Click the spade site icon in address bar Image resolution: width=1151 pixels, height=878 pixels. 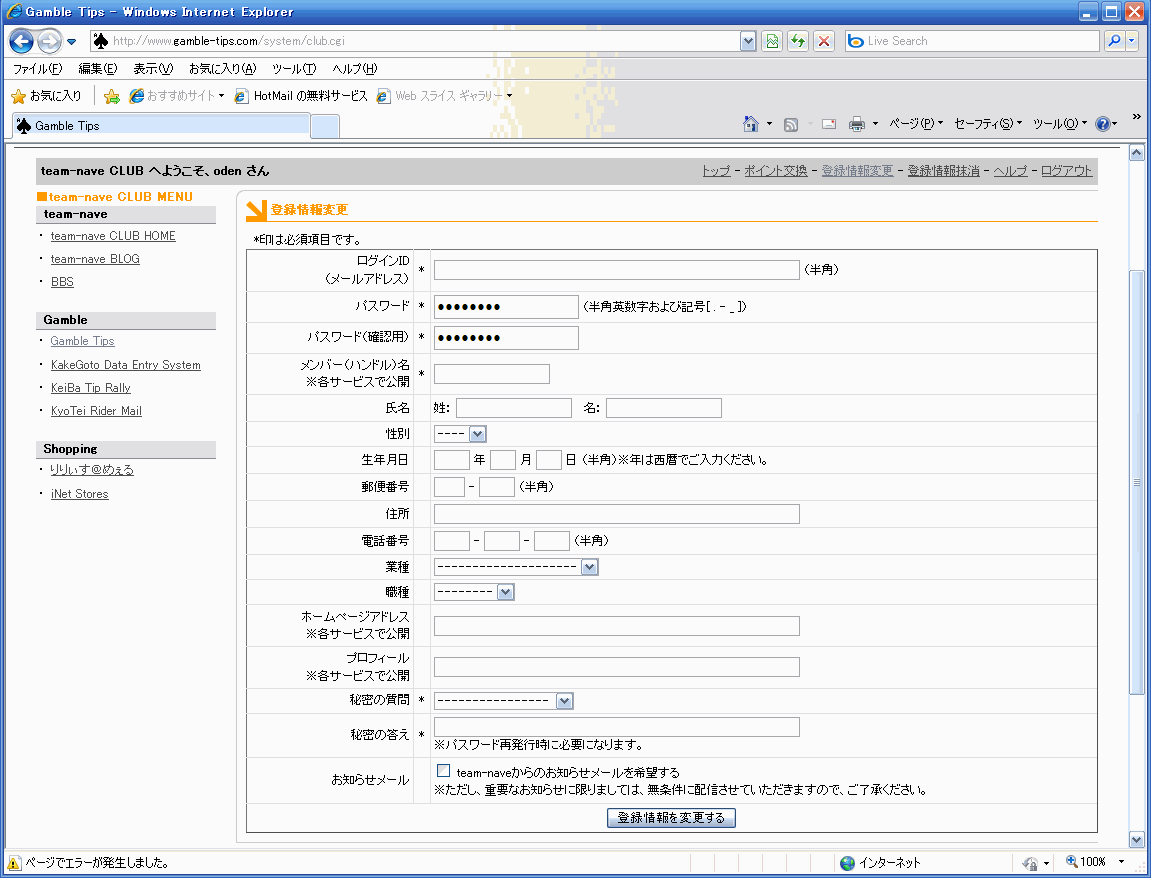pos(101,41)
